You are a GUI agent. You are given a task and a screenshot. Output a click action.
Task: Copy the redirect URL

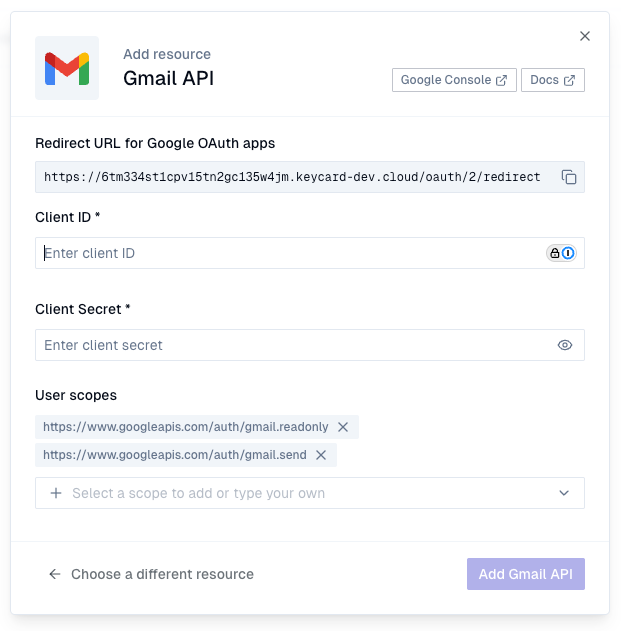569,177
